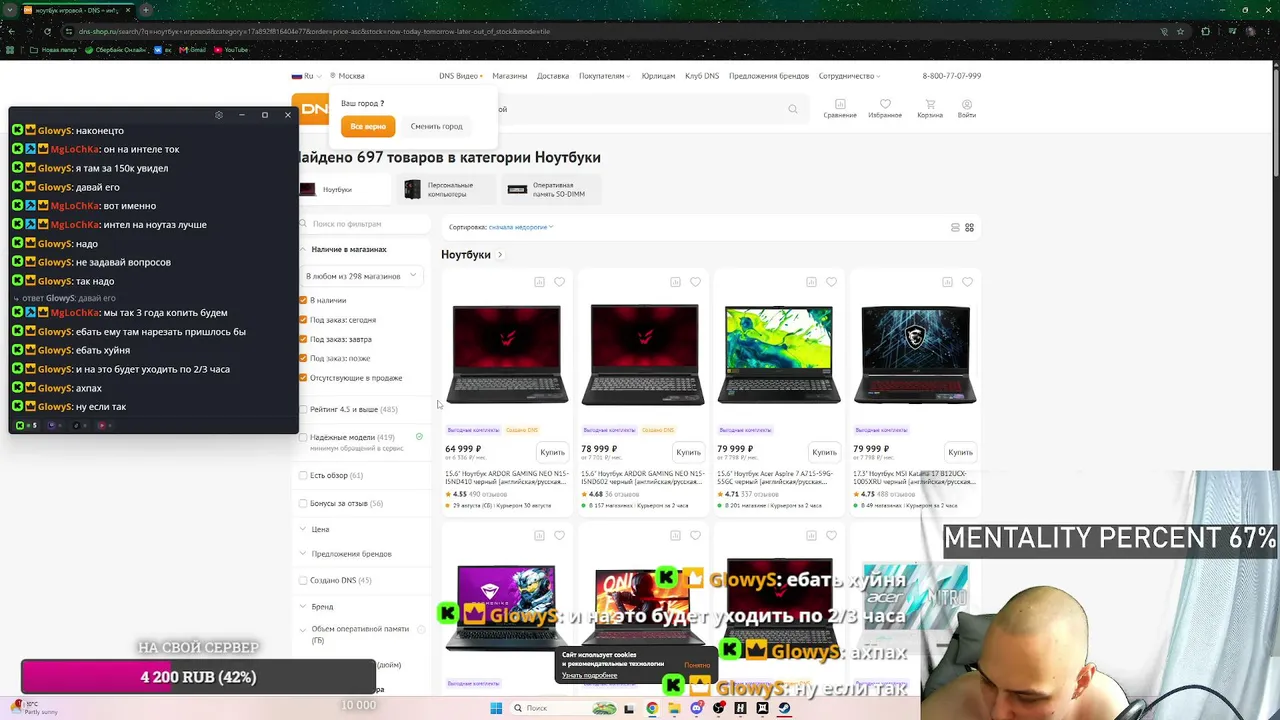The width and height of the screenshot is (1280, 720).
Task: Select 'Оперативная память SO-DIMM' category tab
Action: pos(553,189)
